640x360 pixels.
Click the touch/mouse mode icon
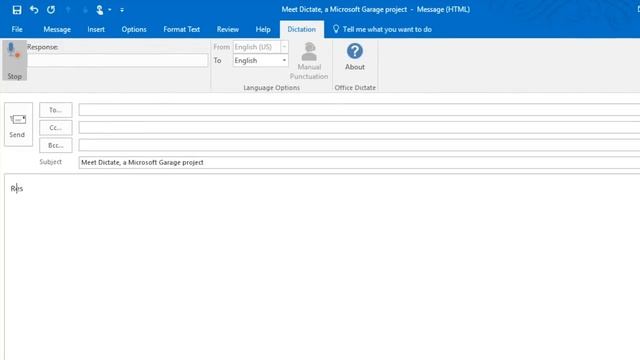99,10
